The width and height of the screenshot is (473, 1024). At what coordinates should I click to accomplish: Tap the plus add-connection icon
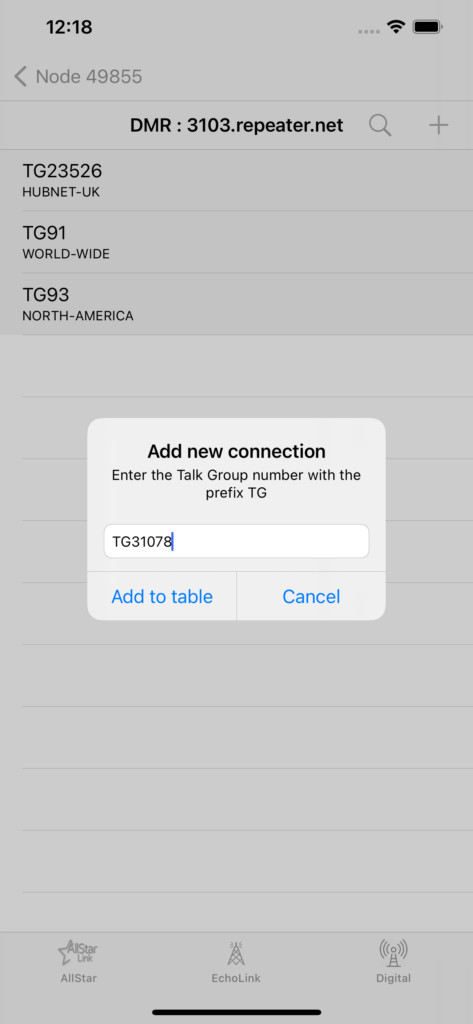pyautogui.click(x=438, y=125)
